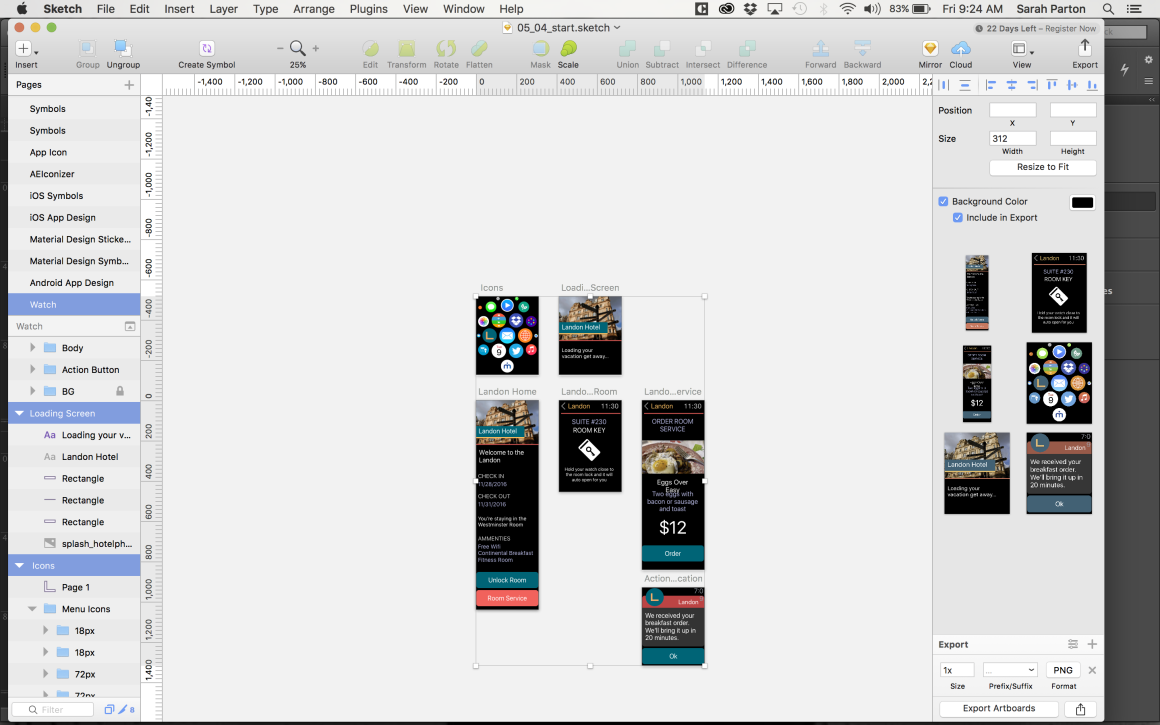This screenshot has height=725, width=1160.
Task: Open the Plugins menu
Action: (x=368, y=9)
